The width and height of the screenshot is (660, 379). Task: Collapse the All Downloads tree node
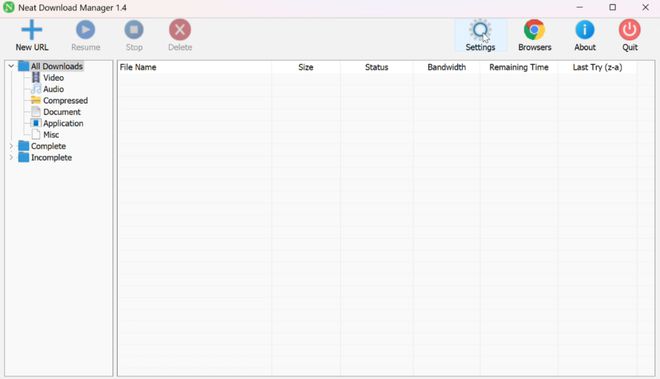point(11,66)
